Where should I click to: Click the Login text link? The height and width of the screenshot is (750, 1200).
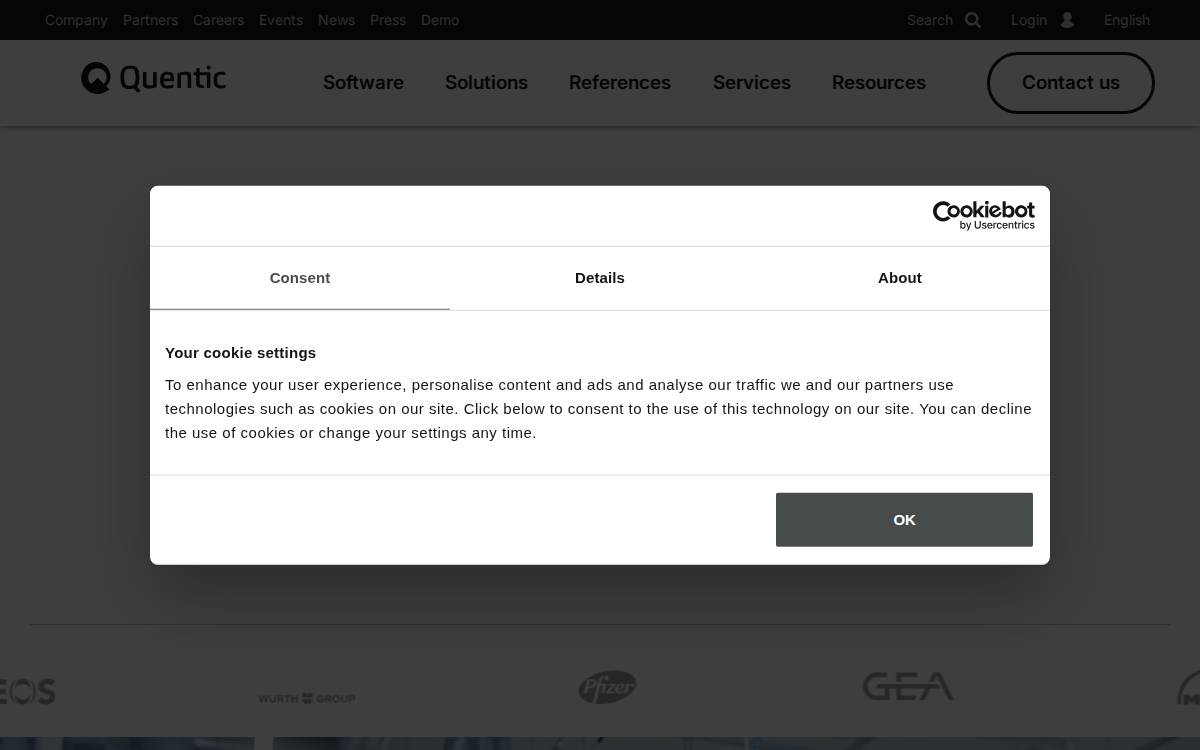1029,20
